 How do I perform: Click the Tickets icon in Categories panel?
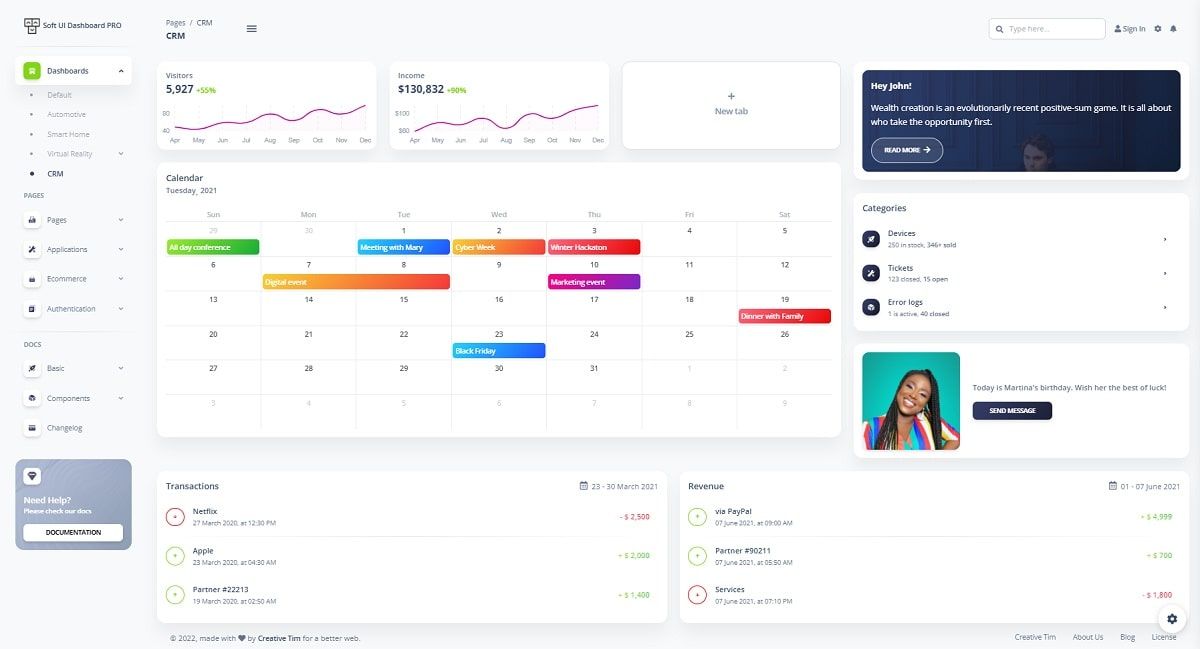tap(869, 272)
